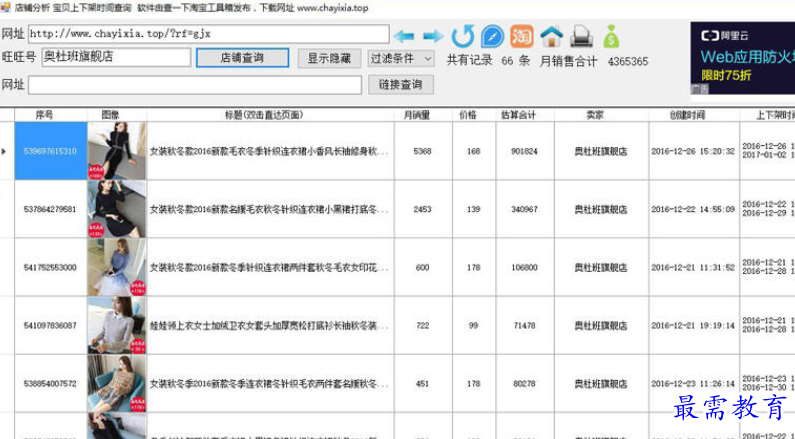795x439 pixels.
Task: Click the back arrow icon
Action: [x=404, y=36]
